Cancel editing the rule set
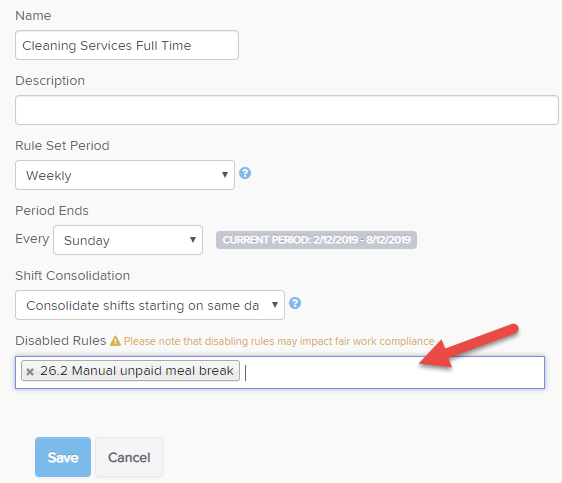 click(x=129, y=457)
